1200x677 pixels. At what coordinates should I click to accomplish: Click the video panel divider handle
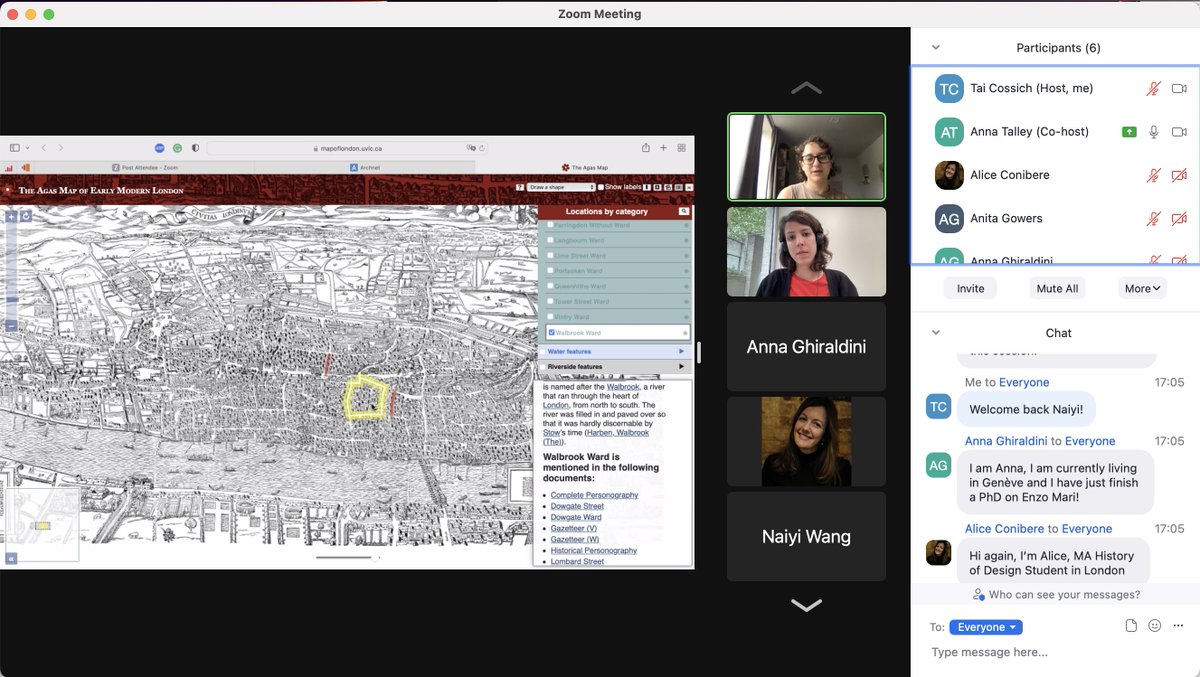699,352
